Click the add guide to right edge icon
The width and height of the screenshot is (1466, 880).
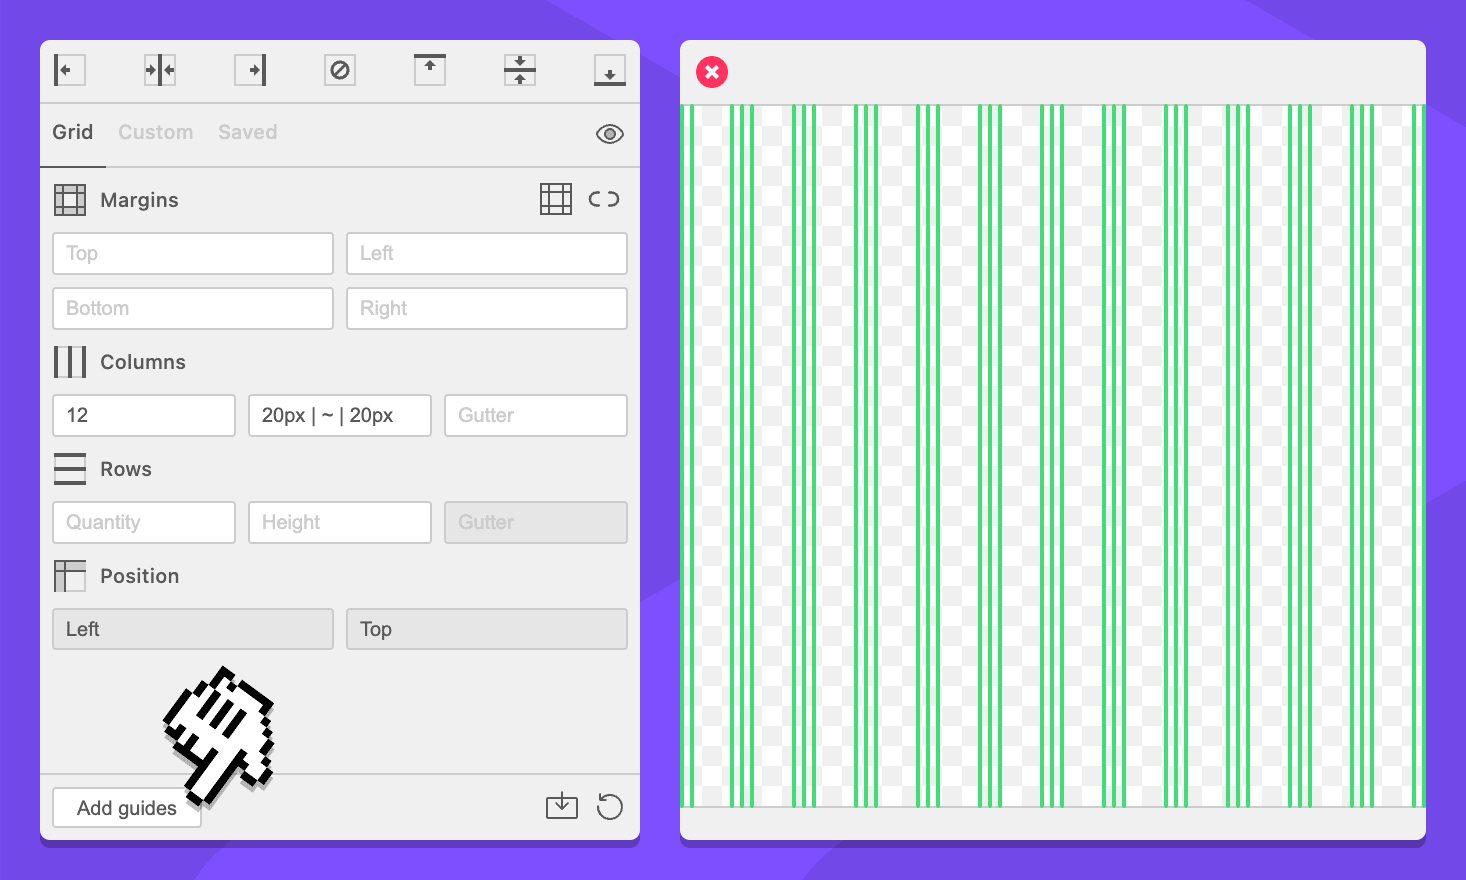click(x=250, y=70)
